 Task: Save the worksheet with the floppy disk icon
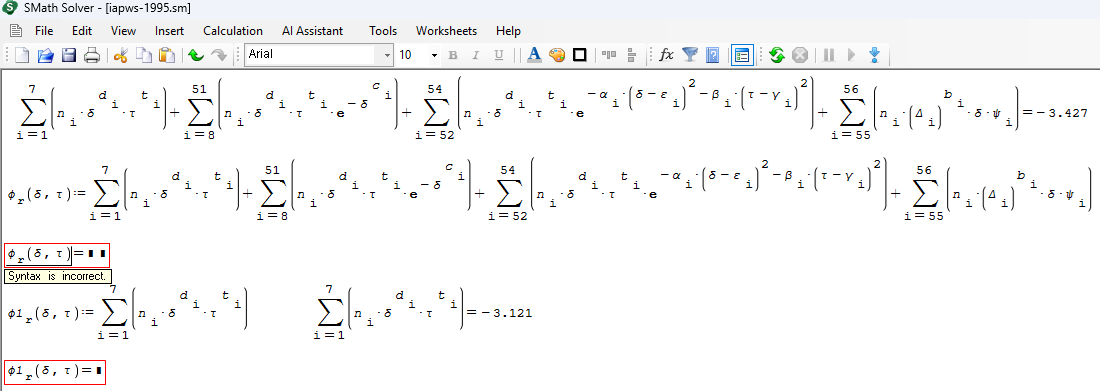pyautogui.click(x=69, y=55)
